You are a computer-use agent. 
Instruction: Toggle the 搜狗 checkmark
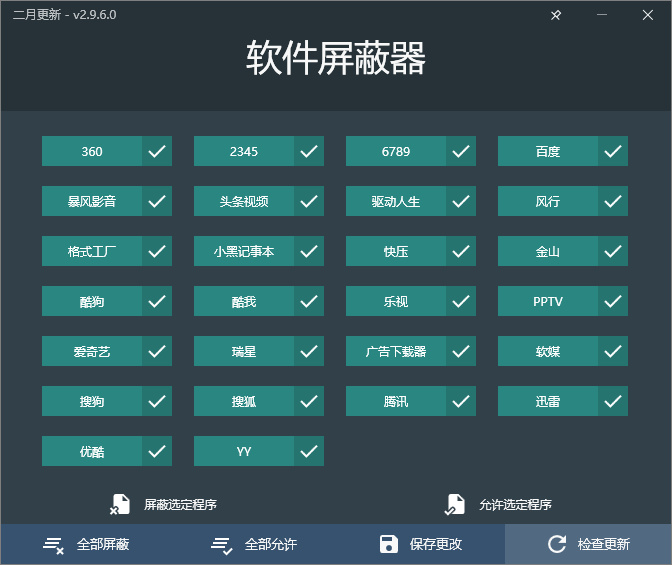click(x=157, y=401)
